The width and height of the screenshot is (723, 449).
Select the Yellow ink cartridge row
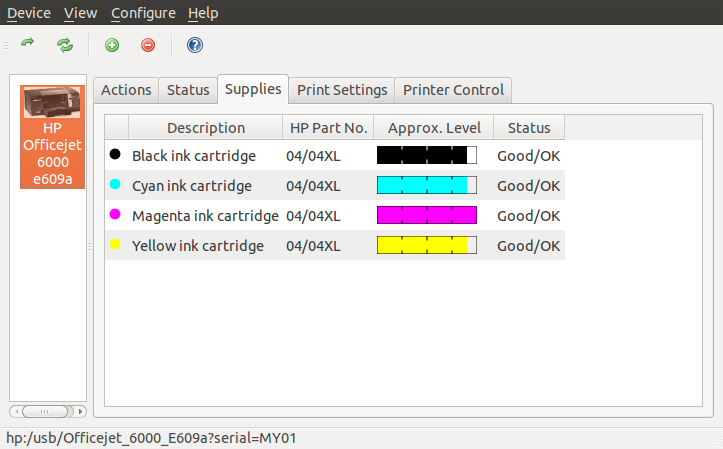coord(197,246)
